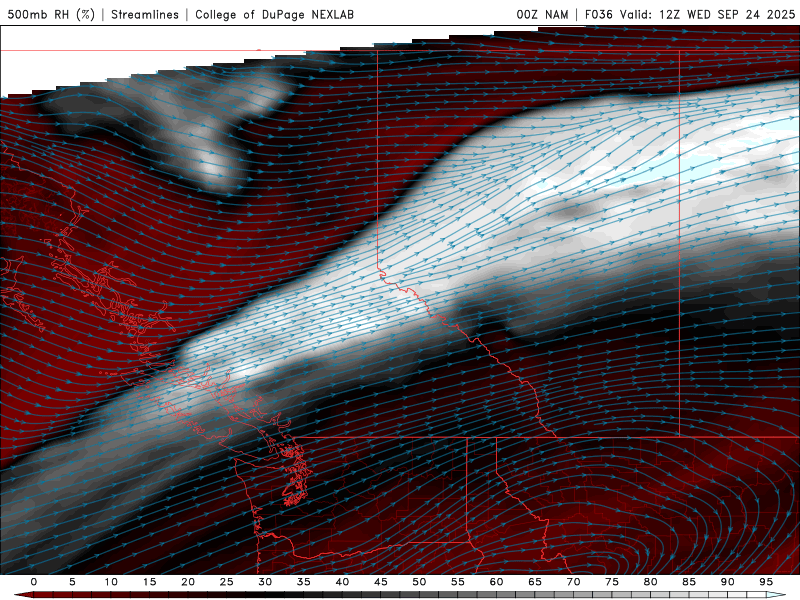Click the '500mb RH (%)' title text

(51, 14)
